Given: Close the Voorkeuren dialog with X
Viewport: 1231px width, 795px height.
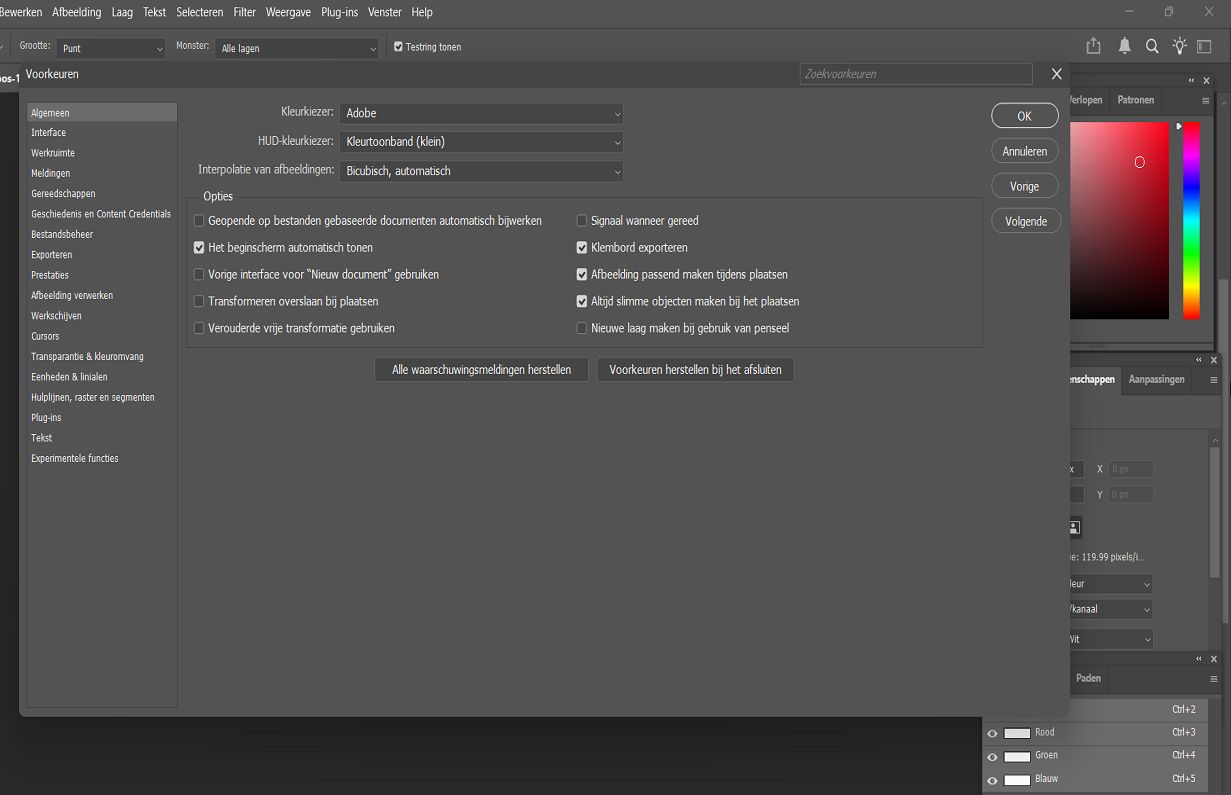Looking at the screenshot, I should click(x=1057, y=74).
